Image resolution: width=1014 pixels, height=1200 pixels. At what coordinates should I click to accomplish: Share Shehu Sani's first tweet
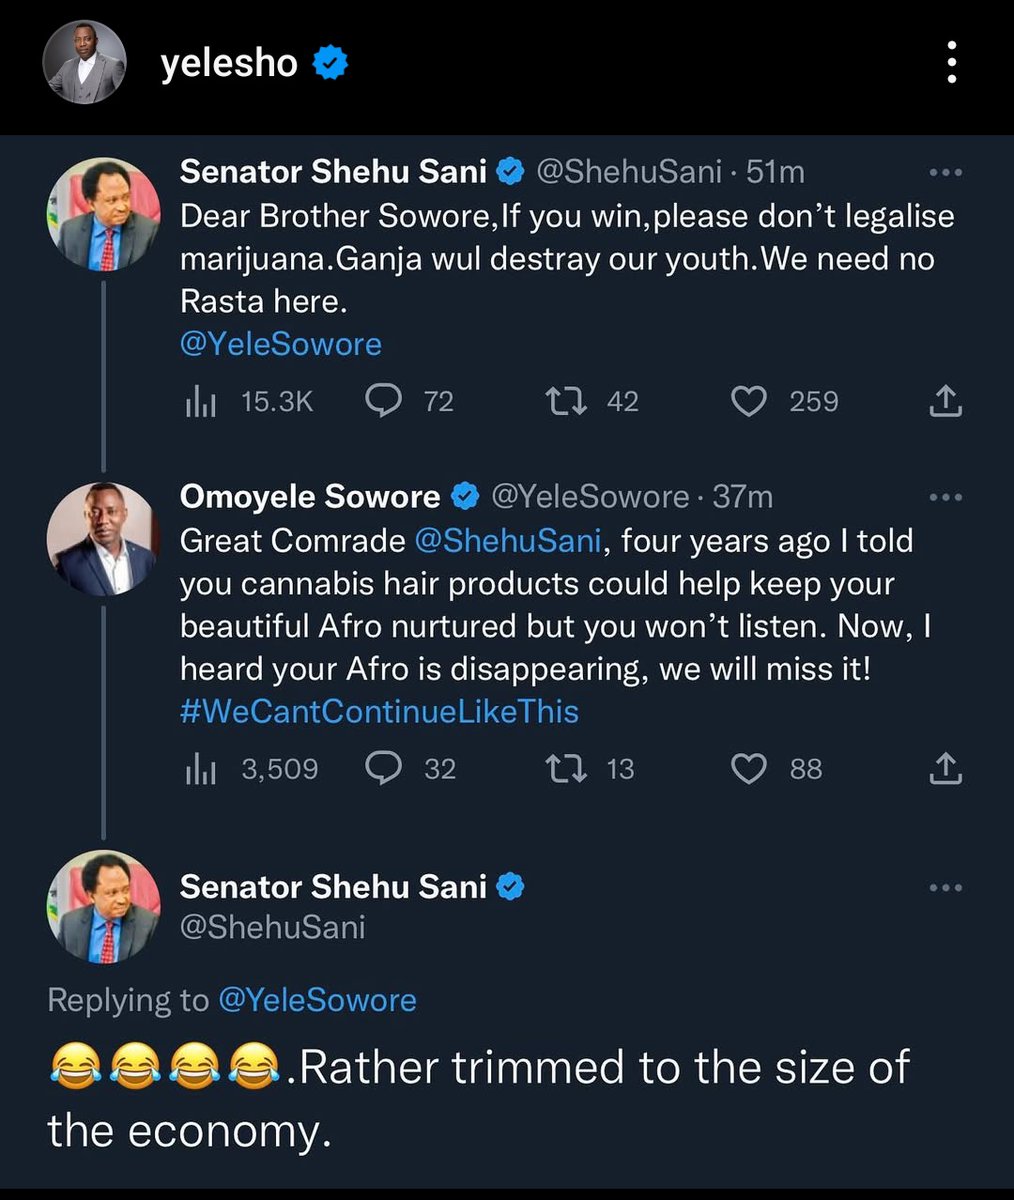coord(944,401)
